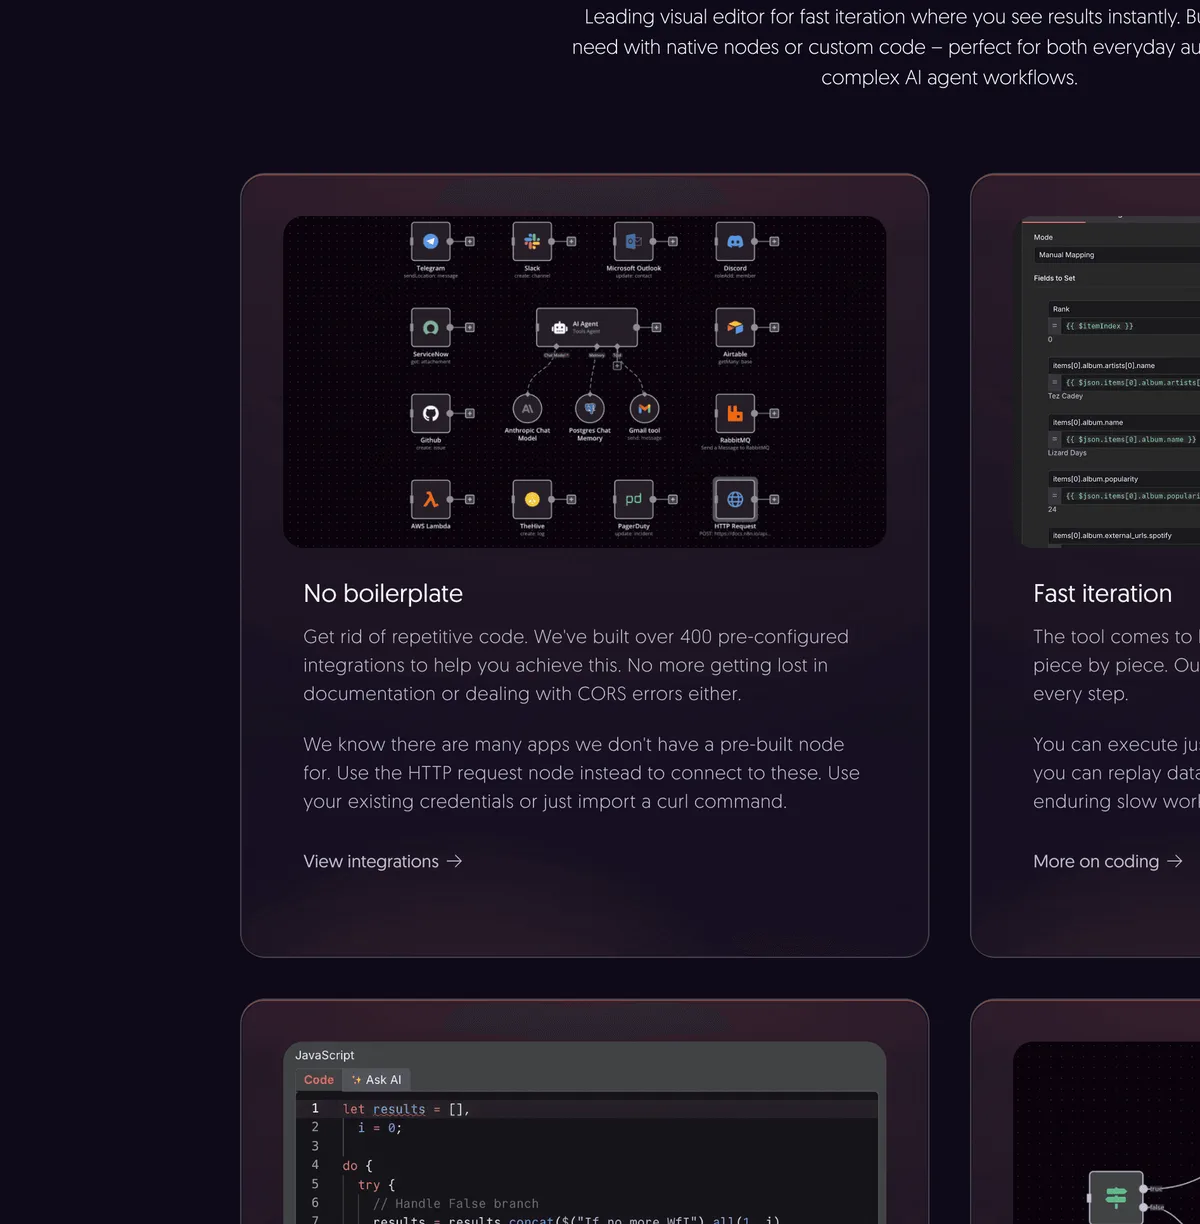Select the Postgres Chat Memory node
Image resolution: width=1200 pixels, height=1224 pixels.
pyautogui.click(x=590, y=408)
